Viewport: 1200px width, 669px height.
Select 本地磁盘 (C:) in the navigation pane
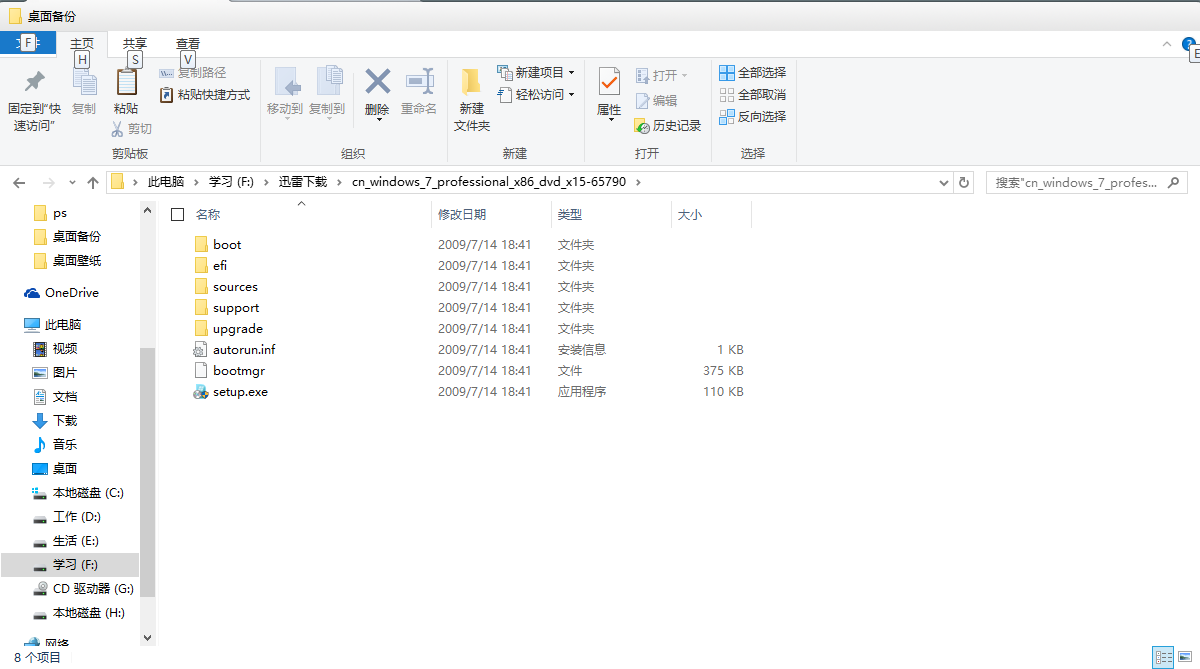tap(88, 493)
